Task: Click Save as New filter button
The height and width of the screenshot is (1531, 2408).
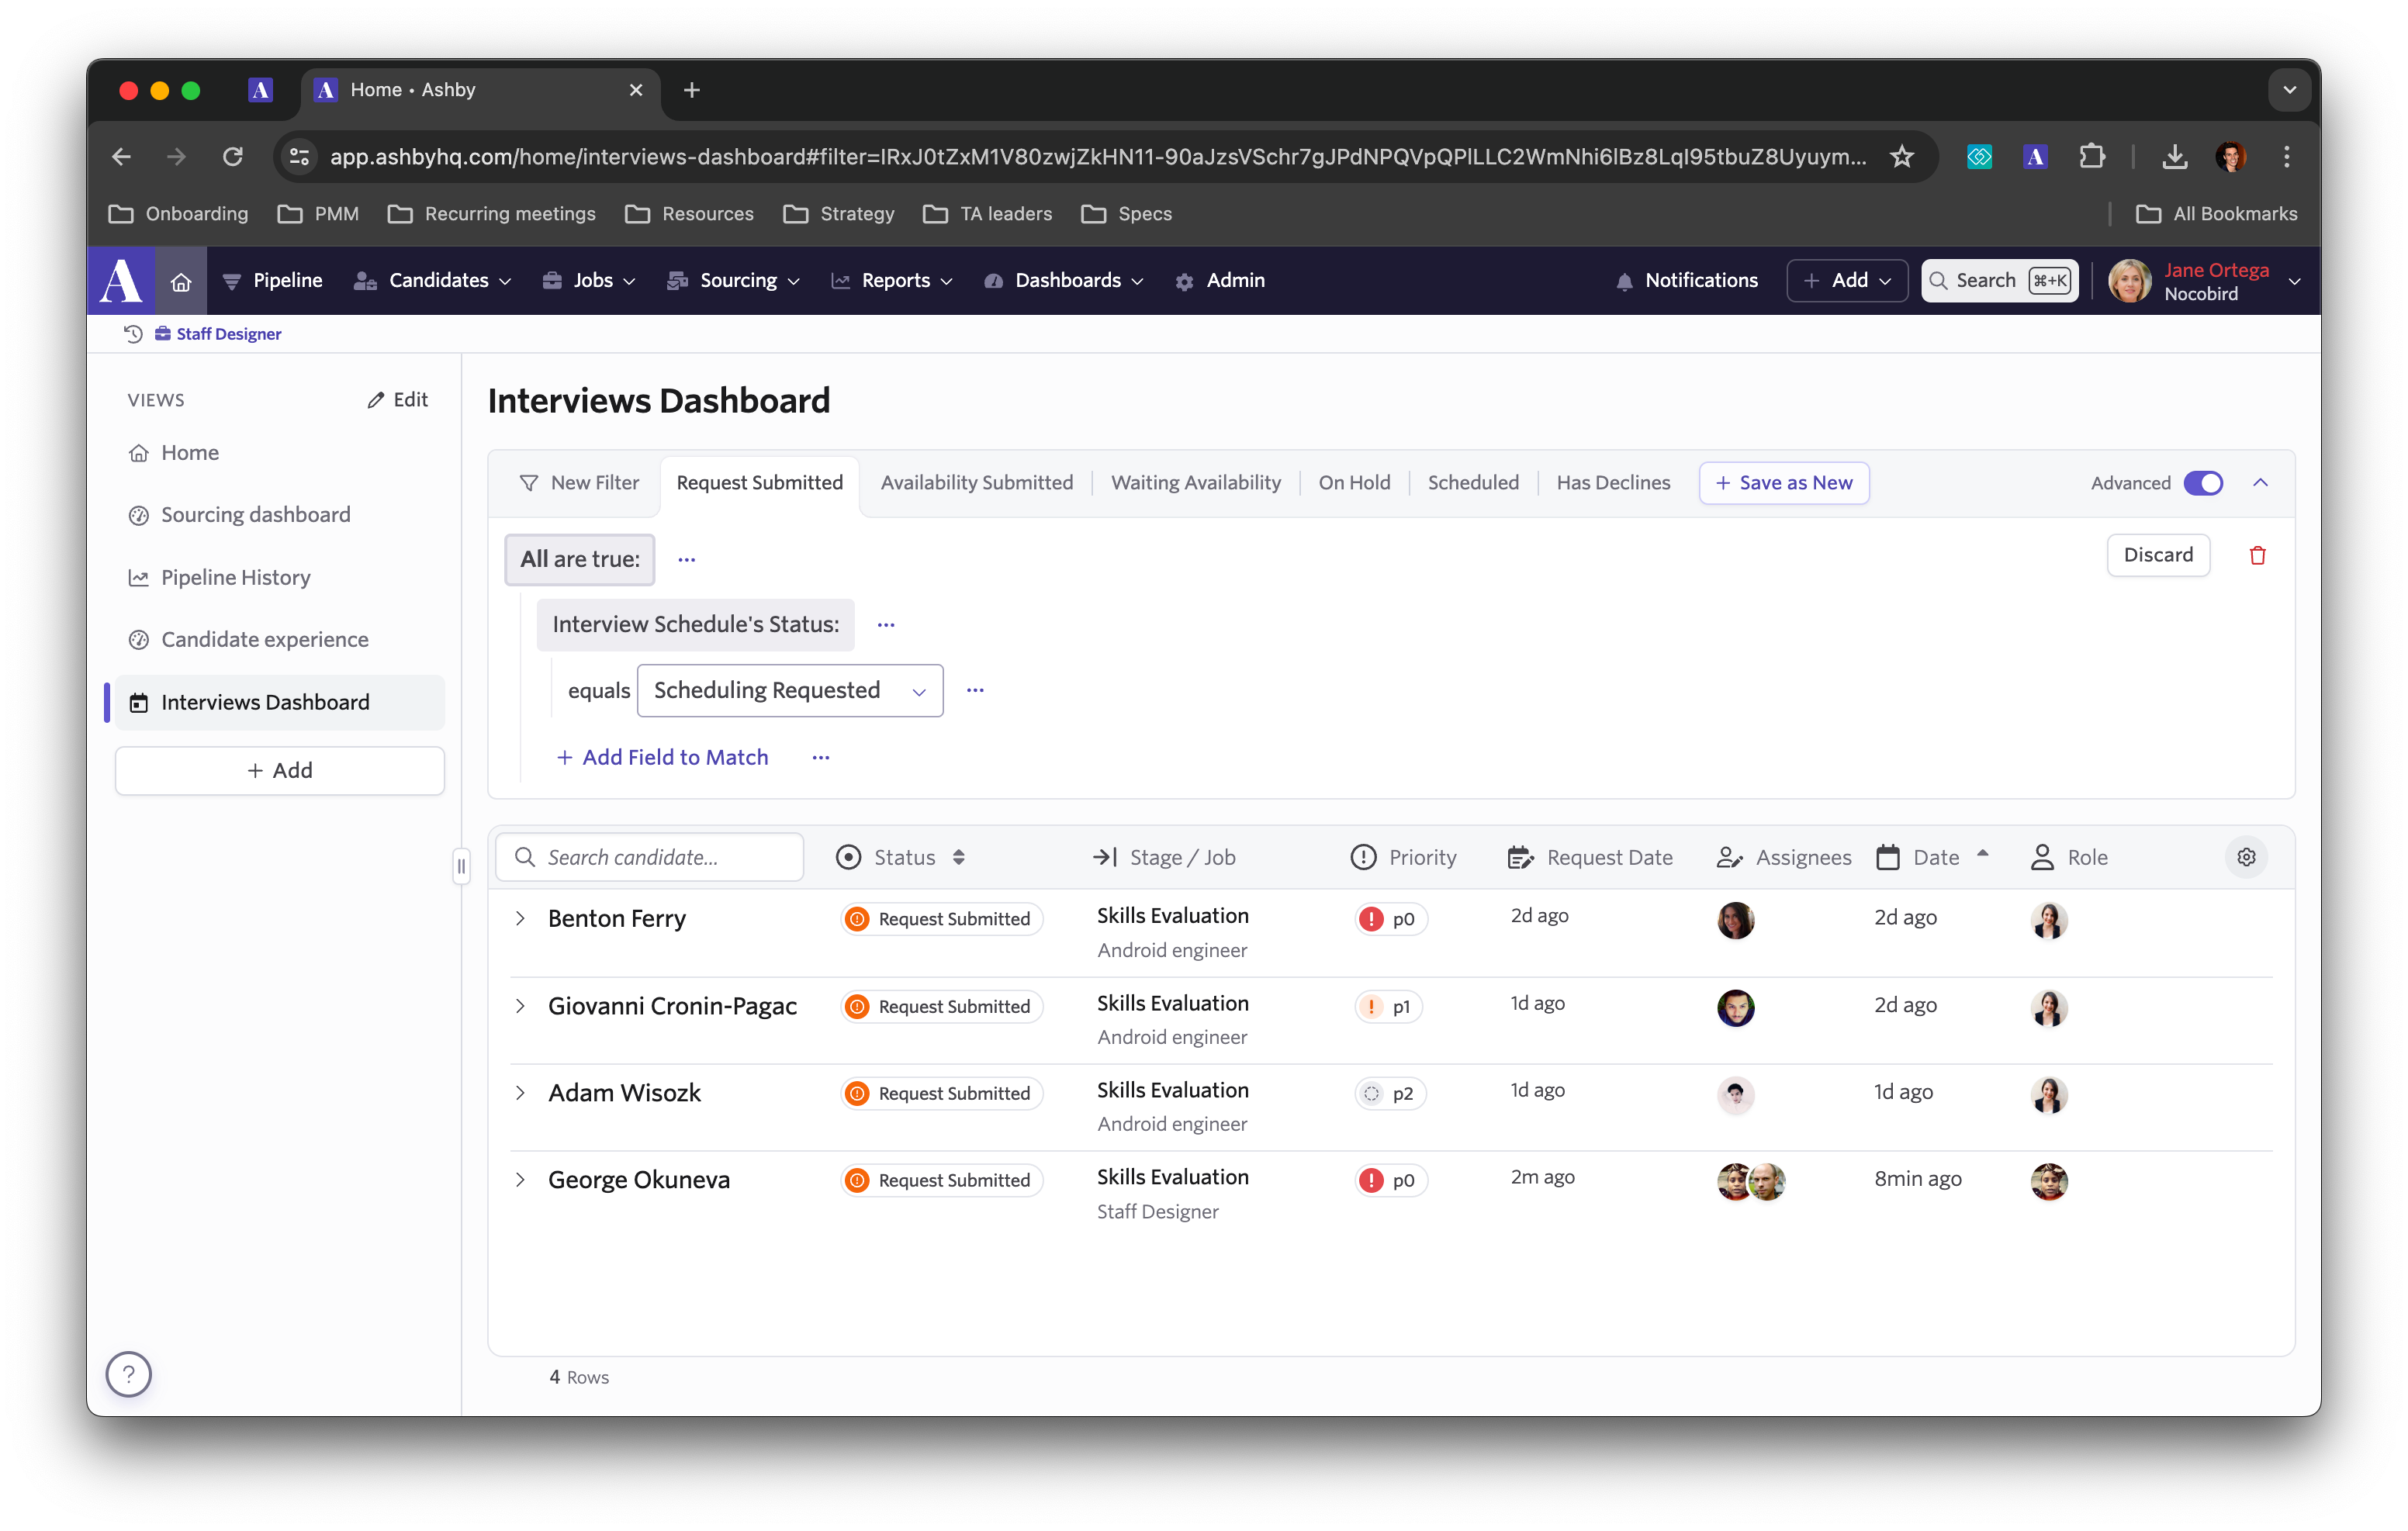Action: (x=1784, y=482)
